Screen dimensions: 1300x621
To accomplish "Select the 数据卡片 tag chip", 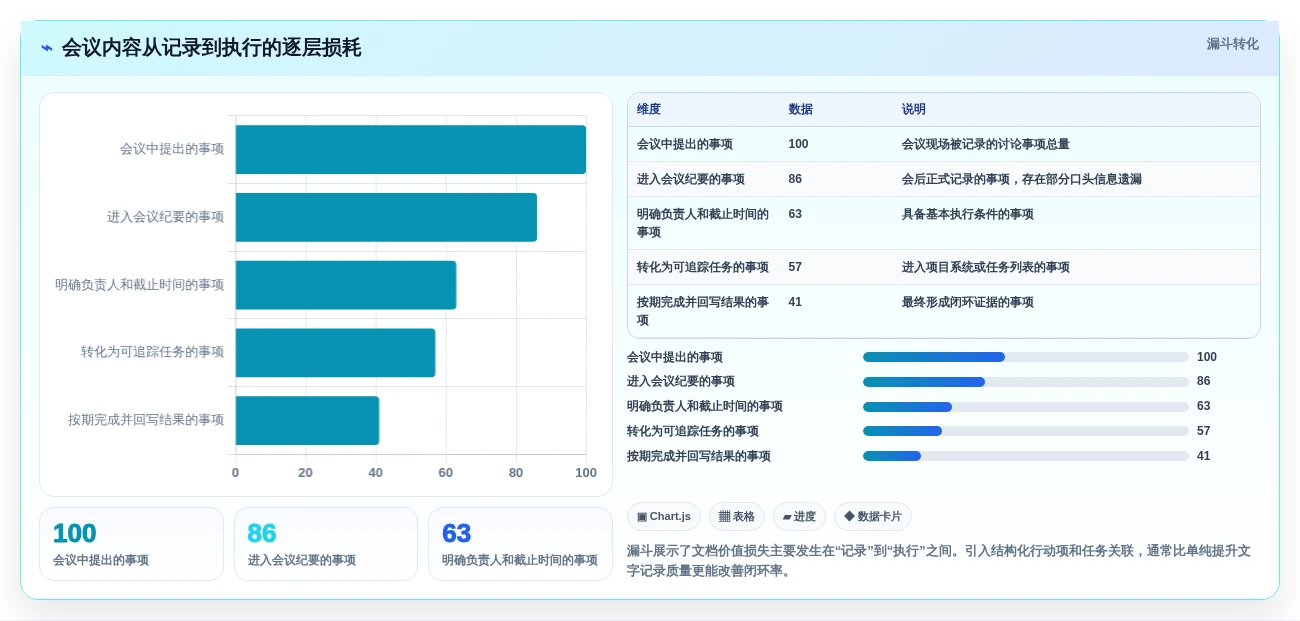I will (x=873, y=516).
